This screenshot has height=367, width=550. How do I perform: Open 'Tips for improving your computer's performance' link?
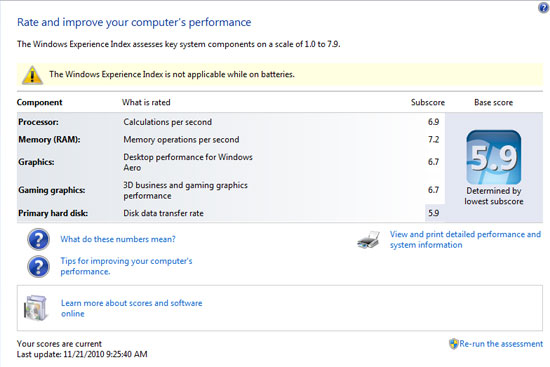click(x=126, y=266)
